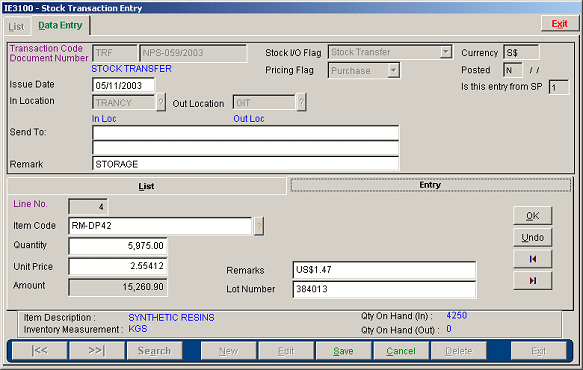The width and height of the screenshot is (583, 370).
Task: Click the Lot Number field 384013
Action: [x=384, y=289]
